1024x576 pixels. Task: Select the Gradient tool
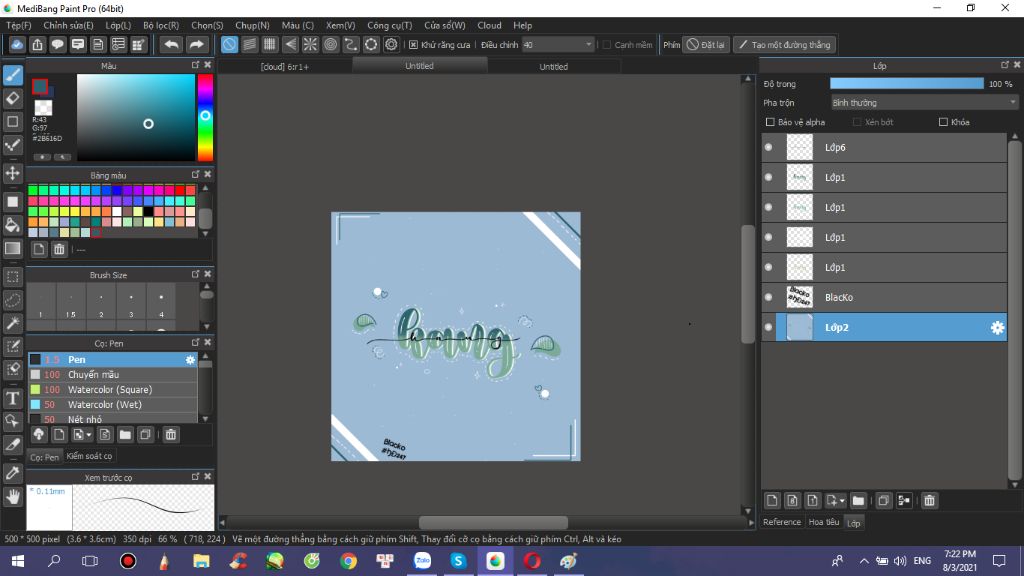point(12,249)
